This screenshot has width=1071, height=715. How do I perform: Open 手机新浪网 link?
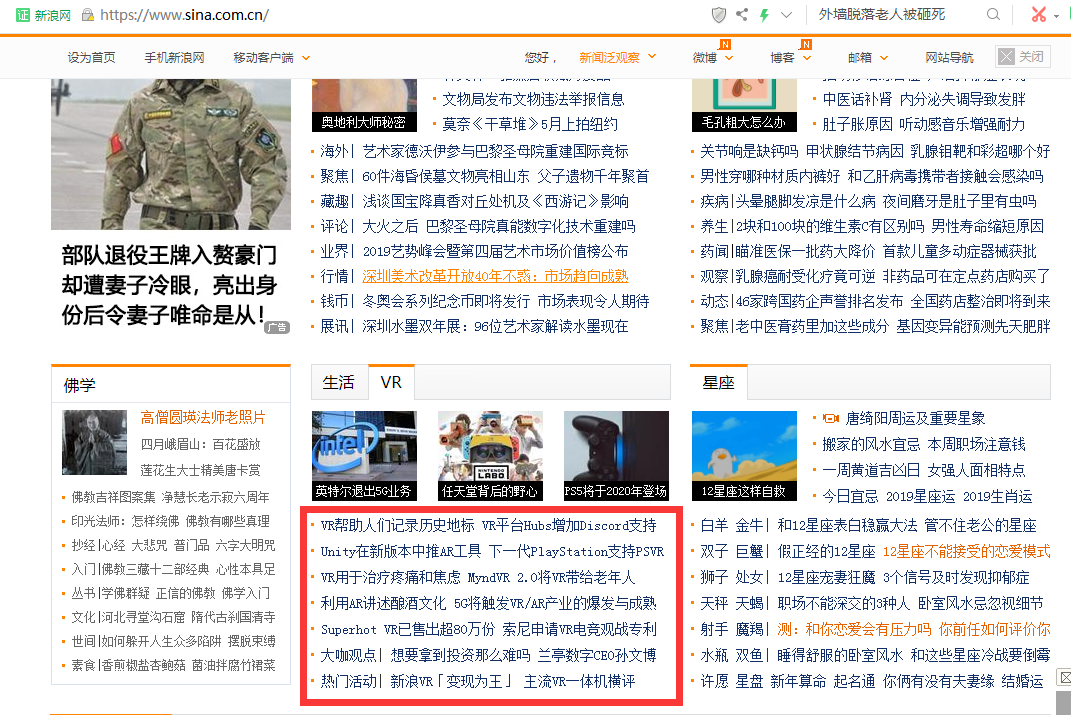click(174, 58)
